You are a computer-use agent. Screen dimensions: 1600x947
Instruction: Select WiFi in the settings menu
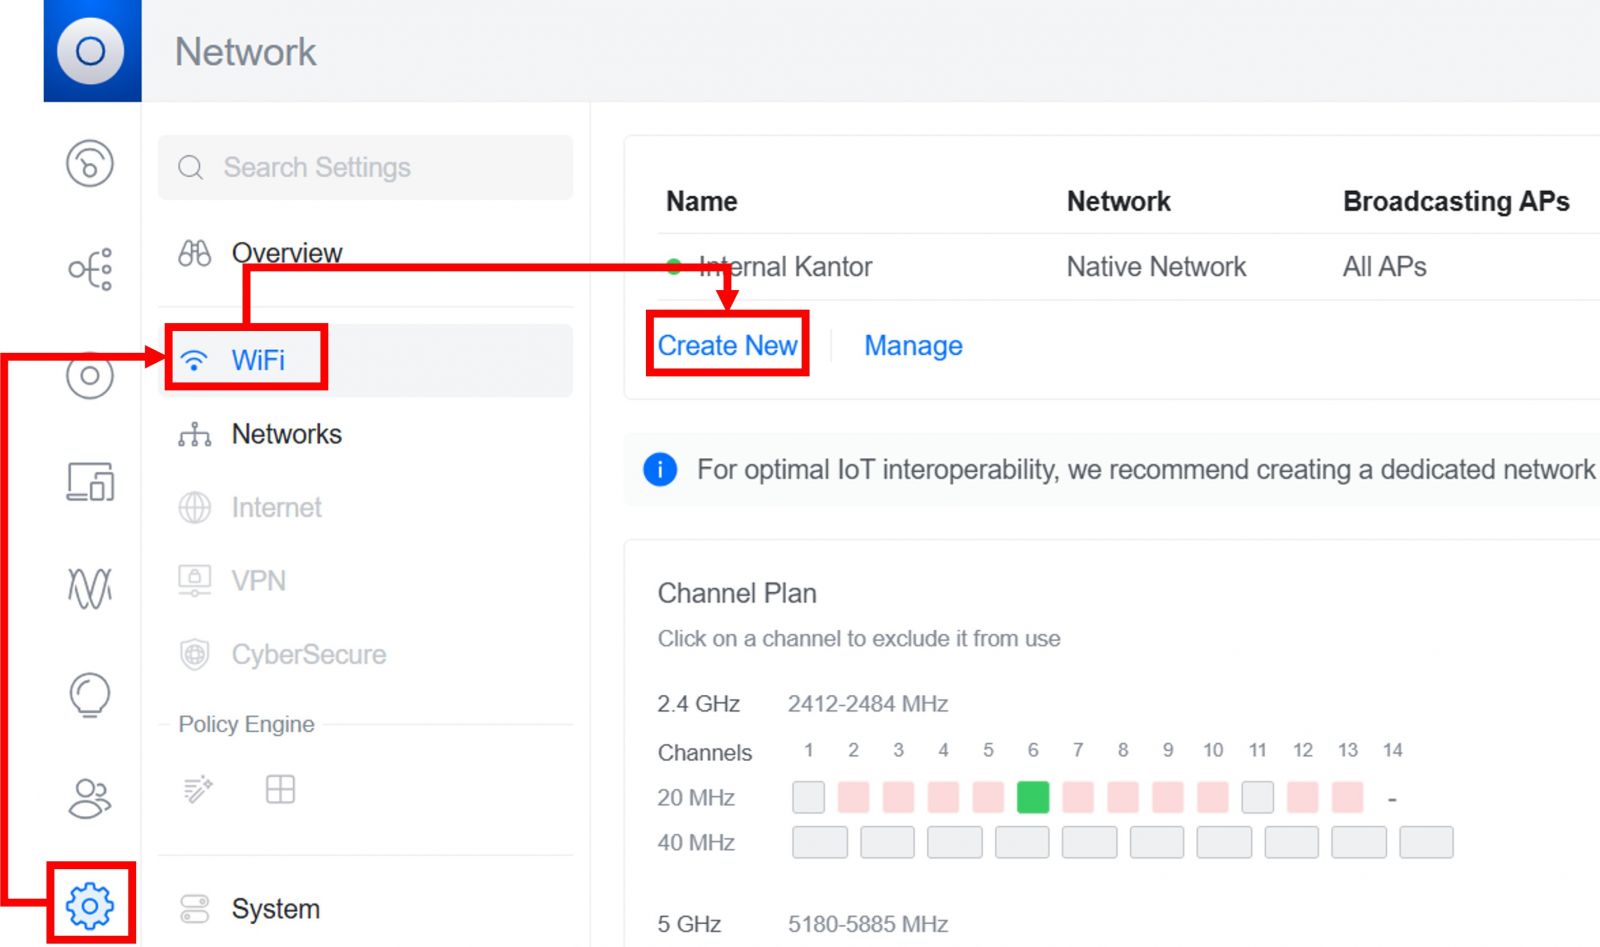pyautogui.click(x=257, y=360)
